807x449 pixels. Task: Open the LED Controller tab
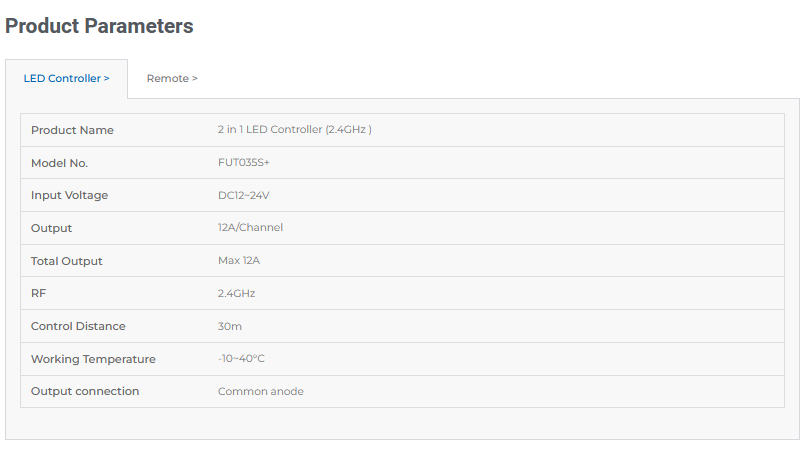[x=66, y=78]
